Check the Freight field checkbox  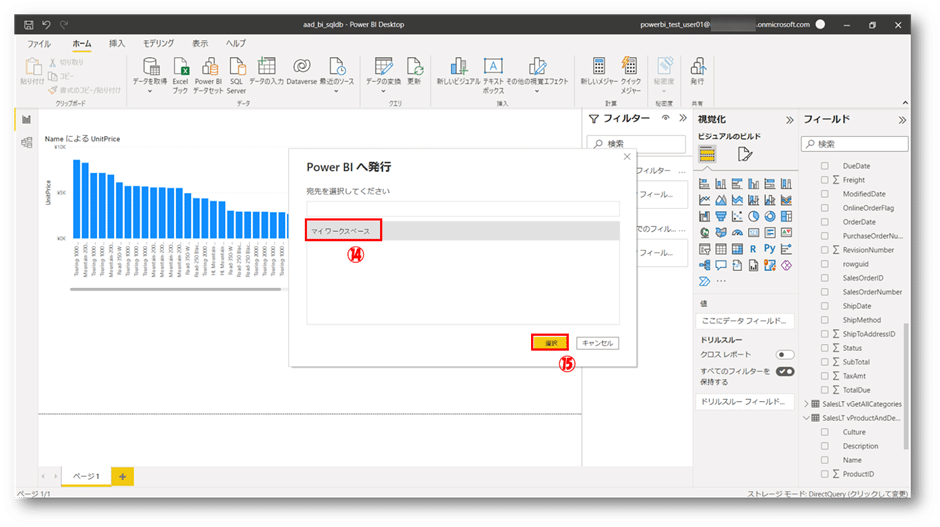[x=825, y=180]
